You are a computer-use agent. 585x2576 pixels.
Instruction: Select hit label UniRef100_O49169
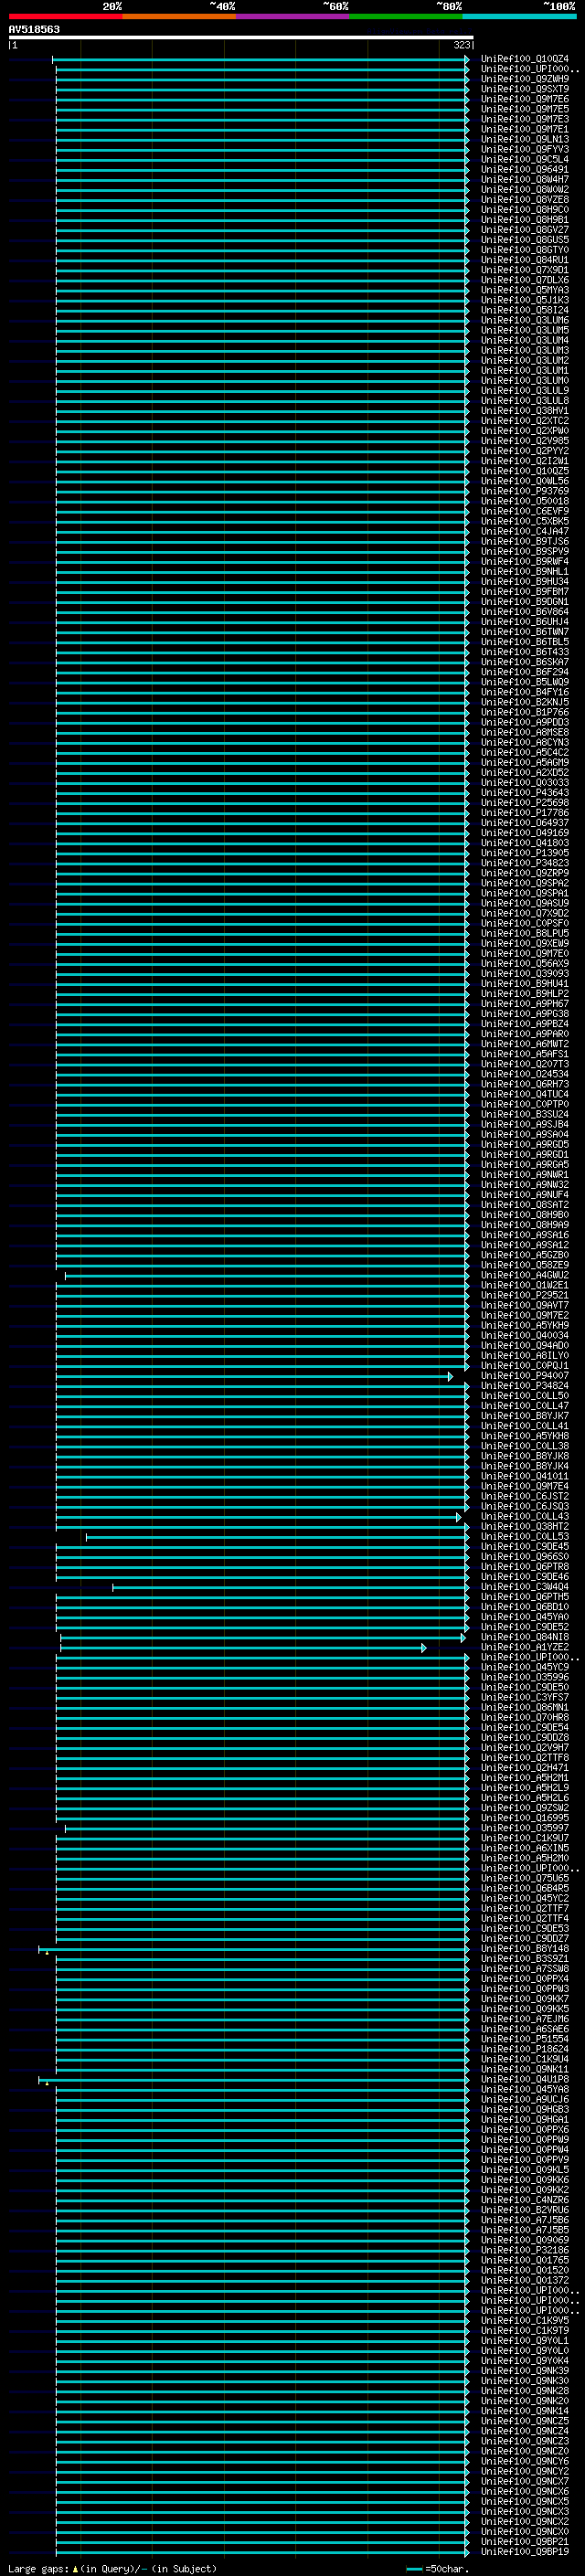click(524, 833)
